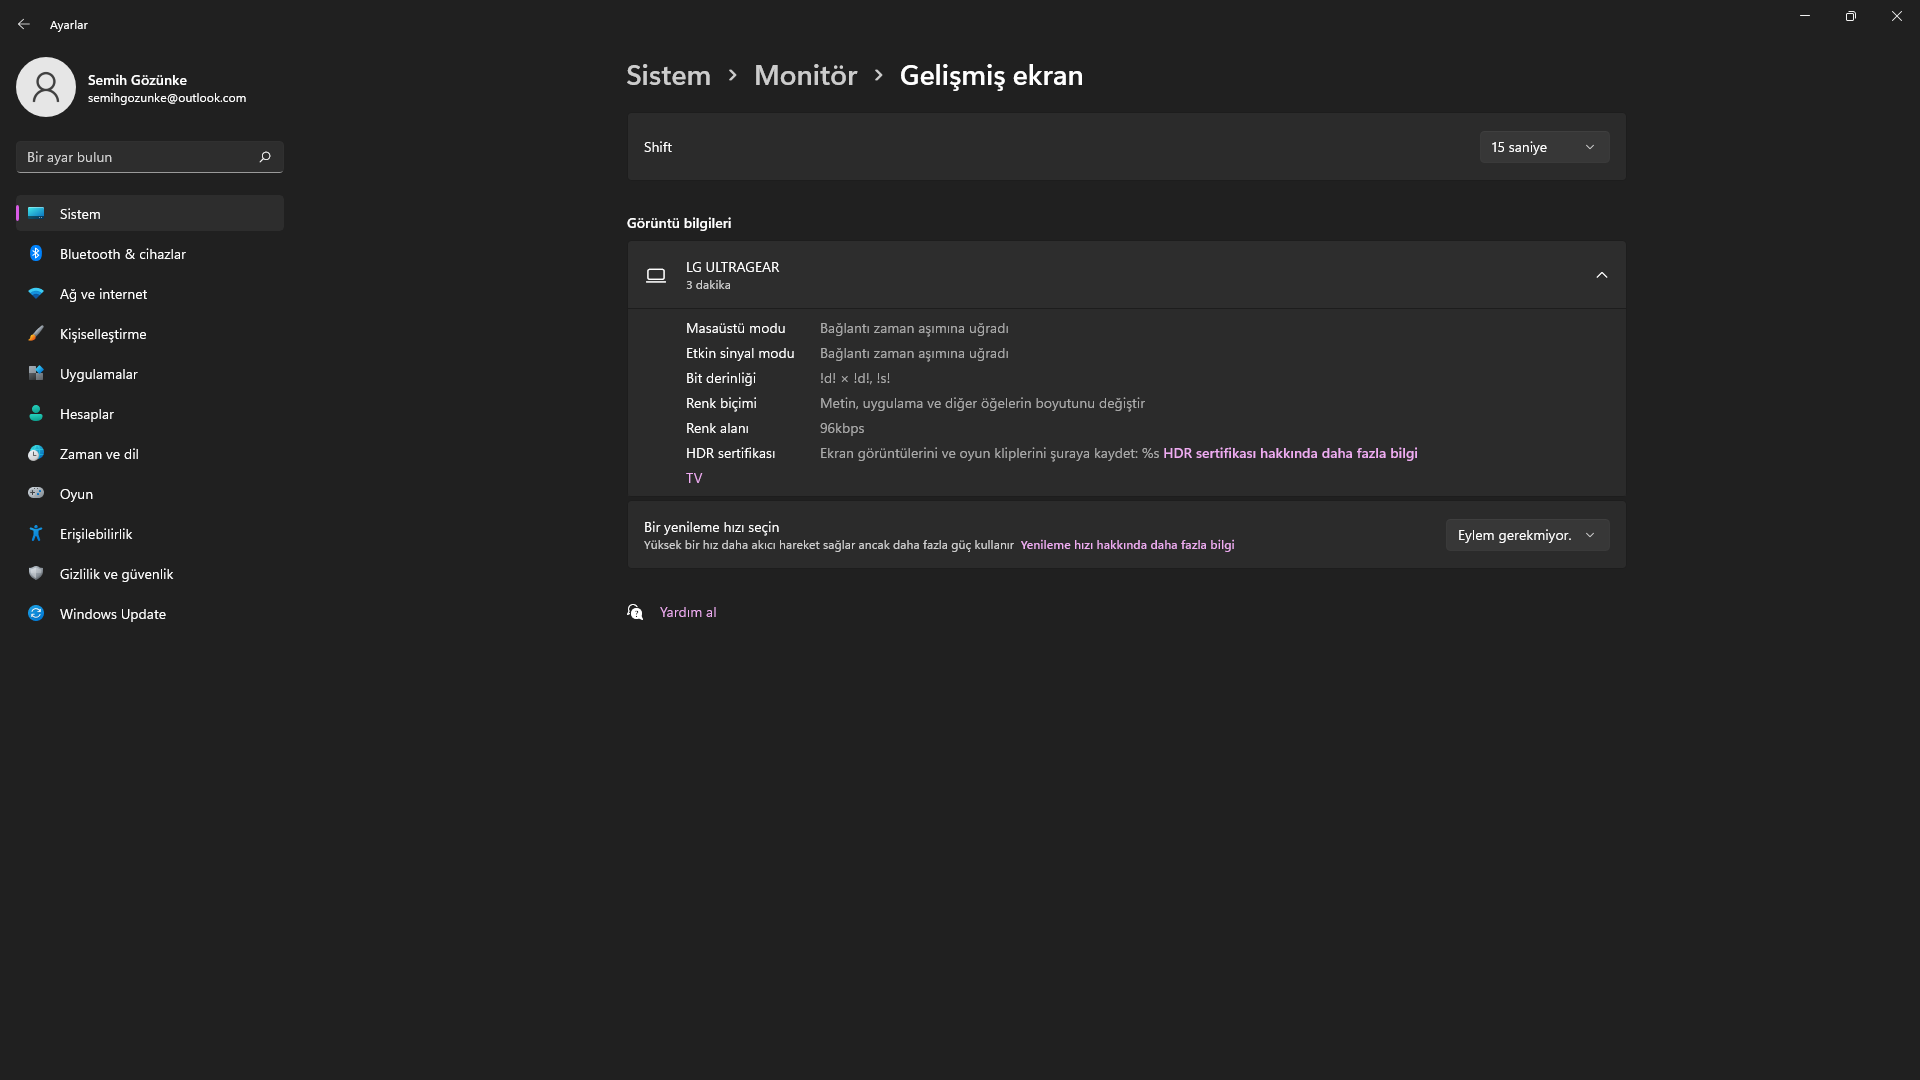Click the Yardım al help link
The height and width of the screenshot is (1080, 1920).
coord(688,612)
